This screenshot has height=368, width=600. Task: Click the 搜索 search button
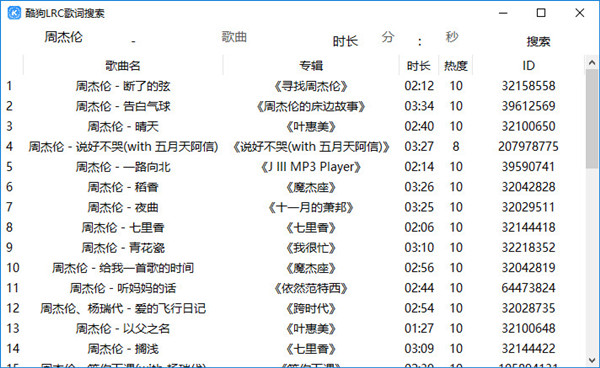[538, 41]
